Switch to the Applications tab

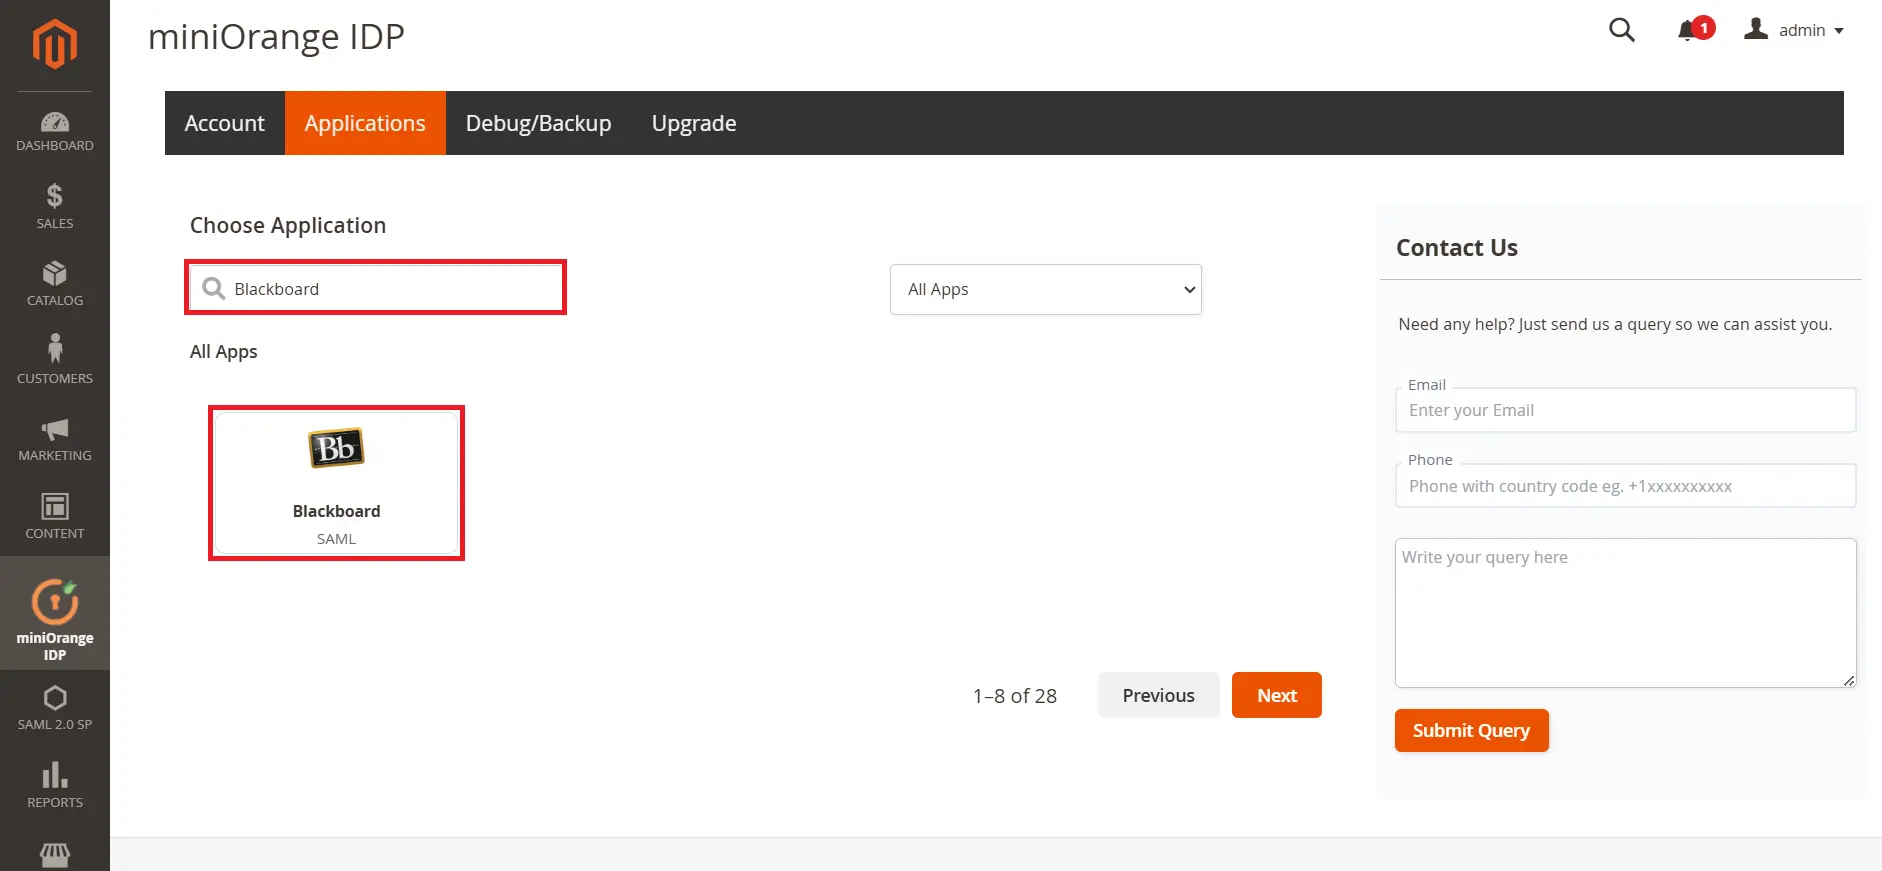tap(365, 123)
